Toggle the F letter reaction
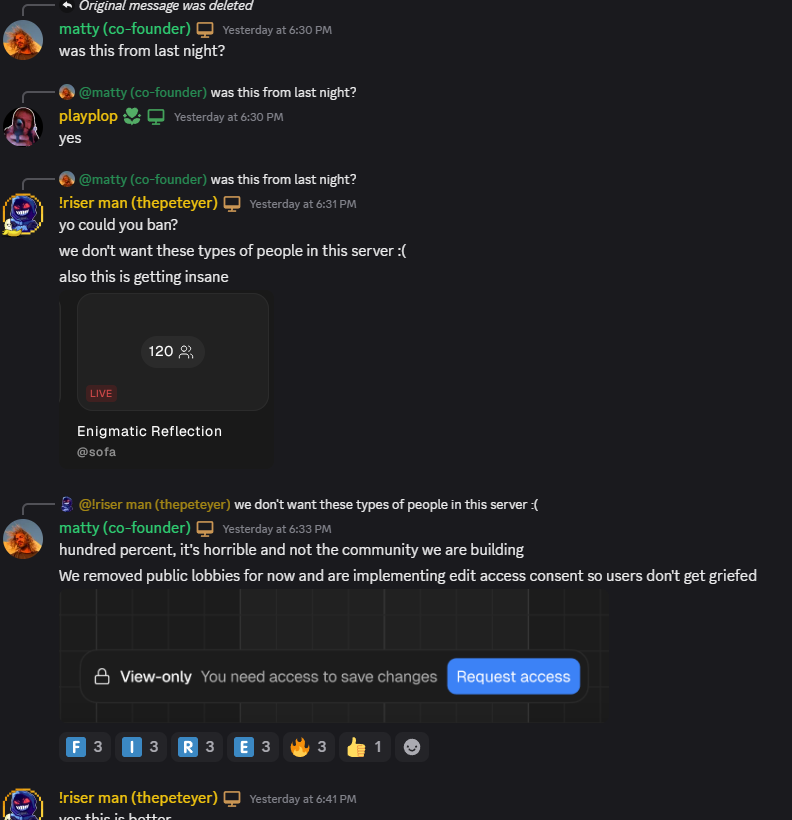 (x=85, y=747)
